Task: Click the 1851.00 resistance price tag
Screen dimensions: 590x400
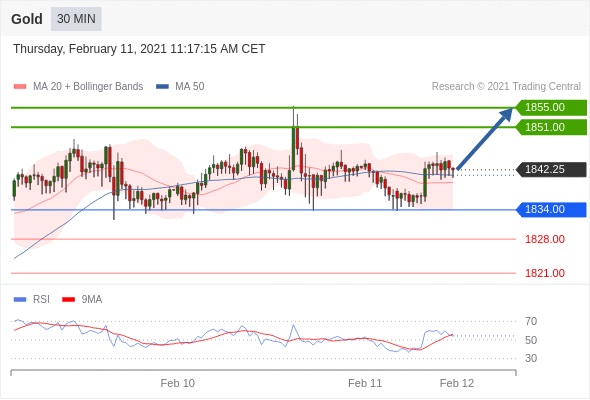Action: 551,127
